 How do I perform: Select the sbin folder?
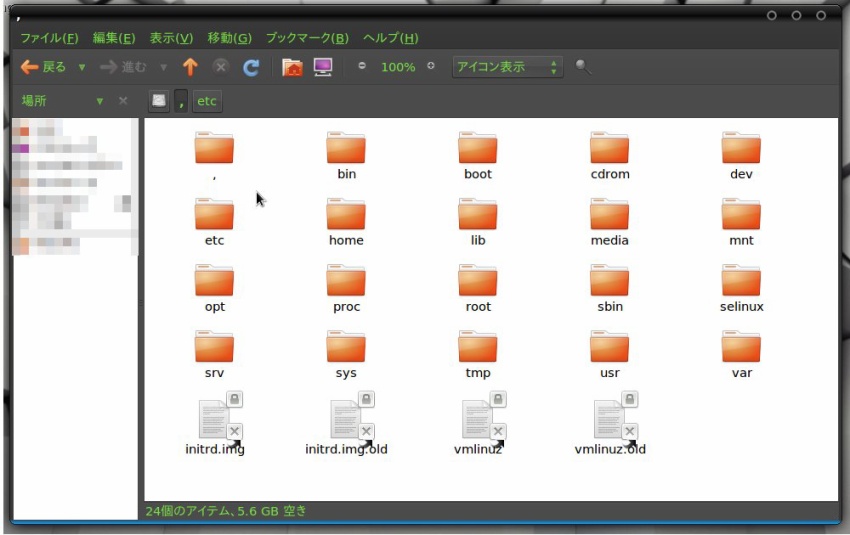(x=610, y=281)
